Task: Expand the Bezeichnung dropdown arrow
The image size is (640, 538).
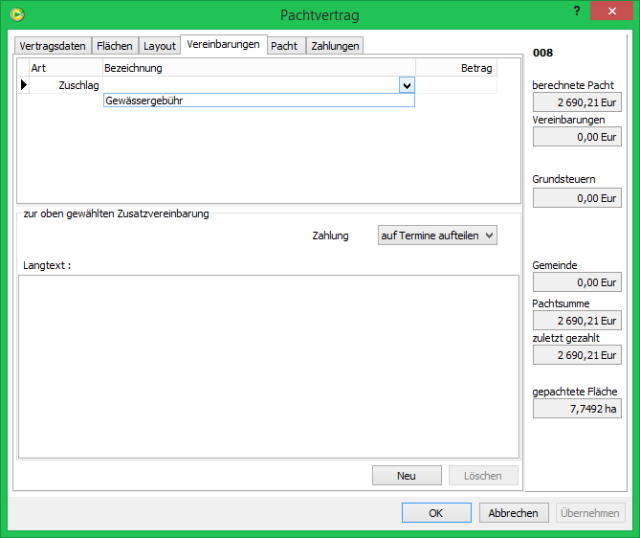Action: point(406,86)
